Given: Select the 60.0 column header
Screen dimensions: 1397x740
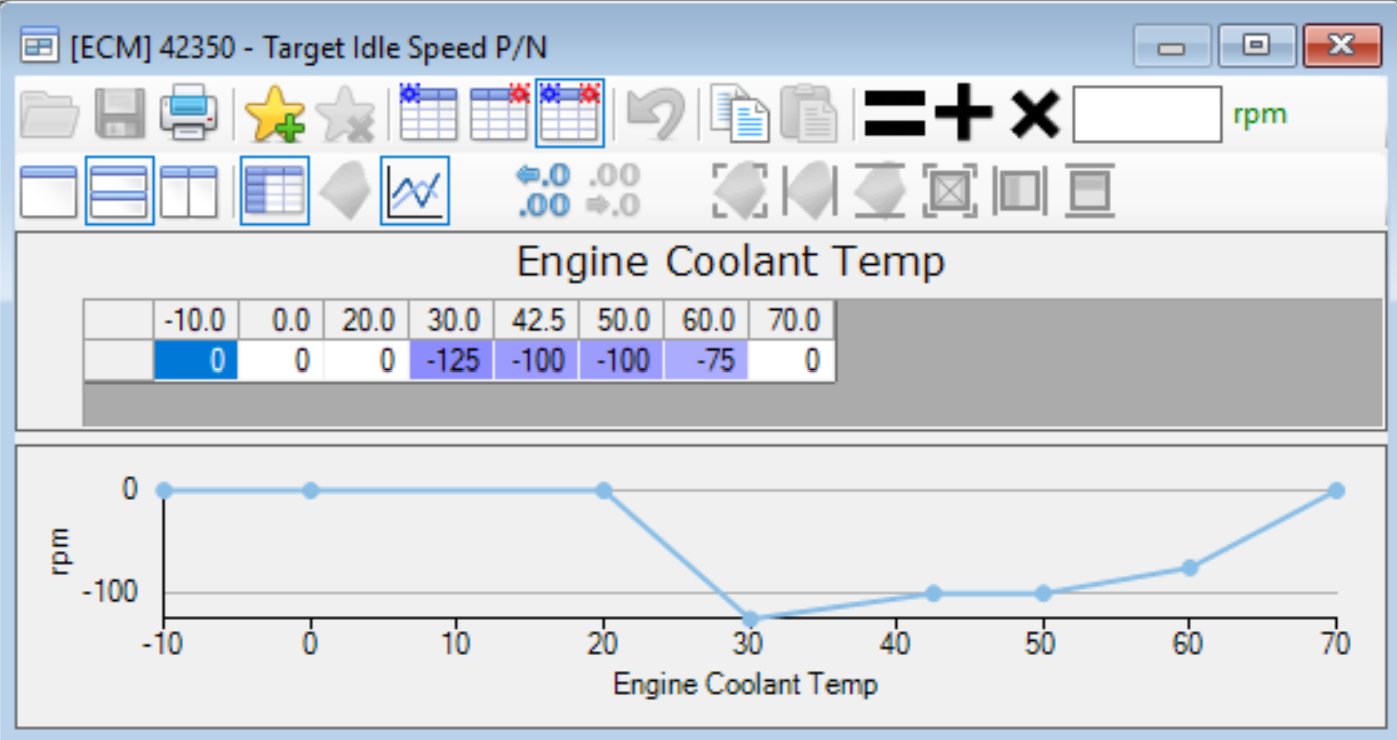Looking at the screenshot, I should pos(706,322).
